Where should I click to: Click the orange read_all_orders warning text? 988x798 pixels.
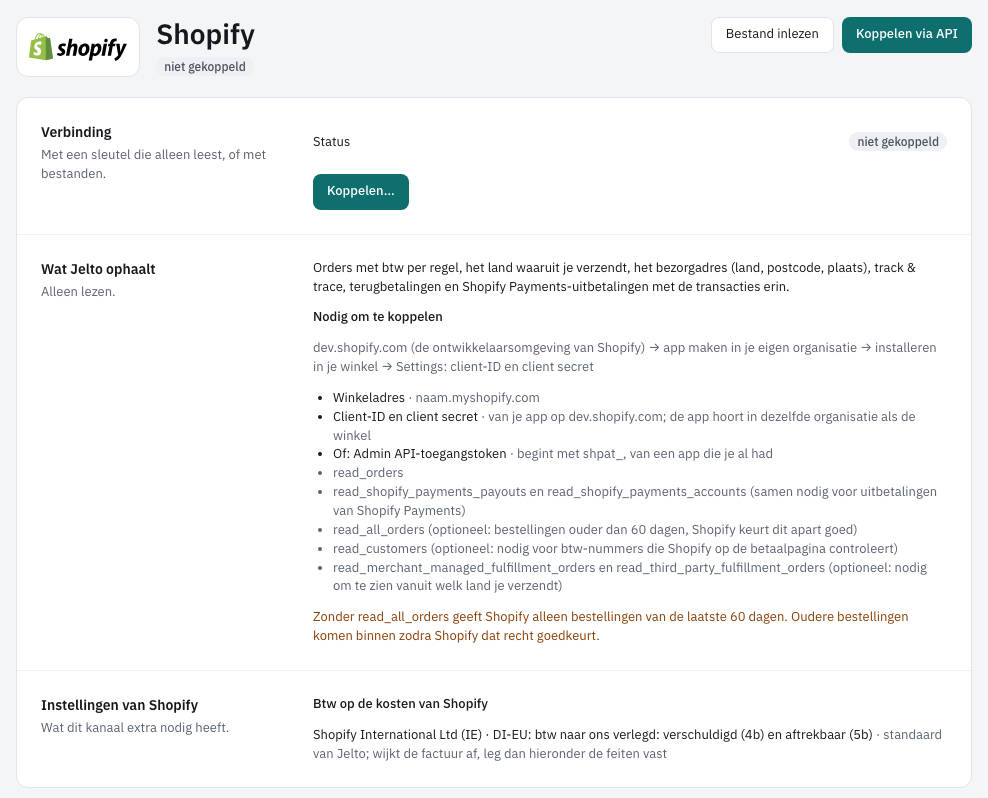[611, 626]
